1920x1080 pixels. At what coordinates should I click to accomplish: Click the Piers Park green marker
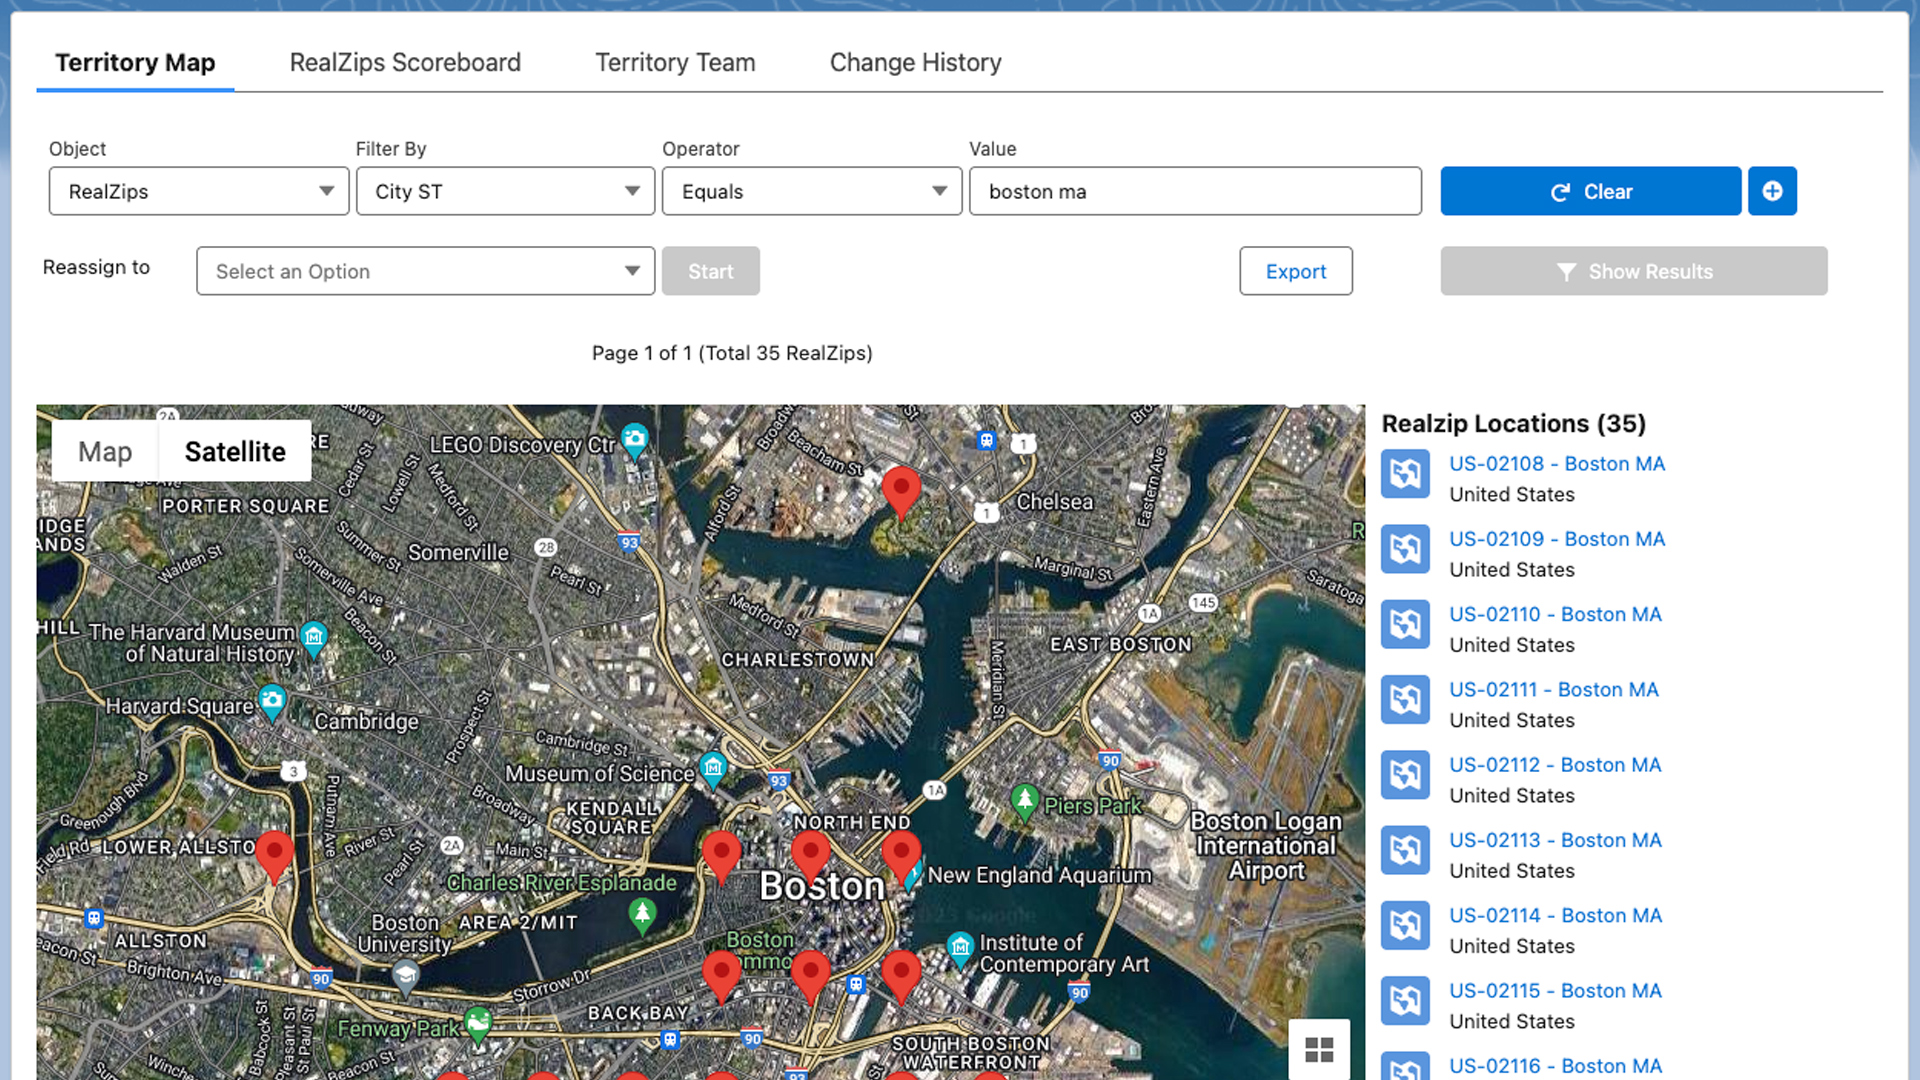pyautogui.click(x=1024, y=800)
